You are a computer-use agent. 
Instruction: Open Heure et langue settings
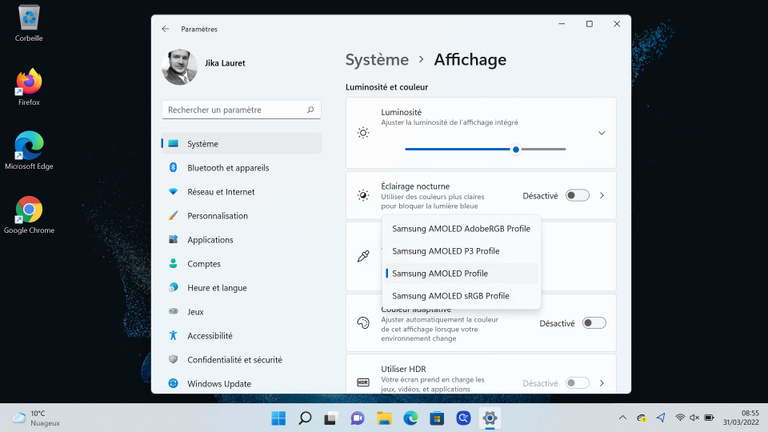tap(241, 288)
